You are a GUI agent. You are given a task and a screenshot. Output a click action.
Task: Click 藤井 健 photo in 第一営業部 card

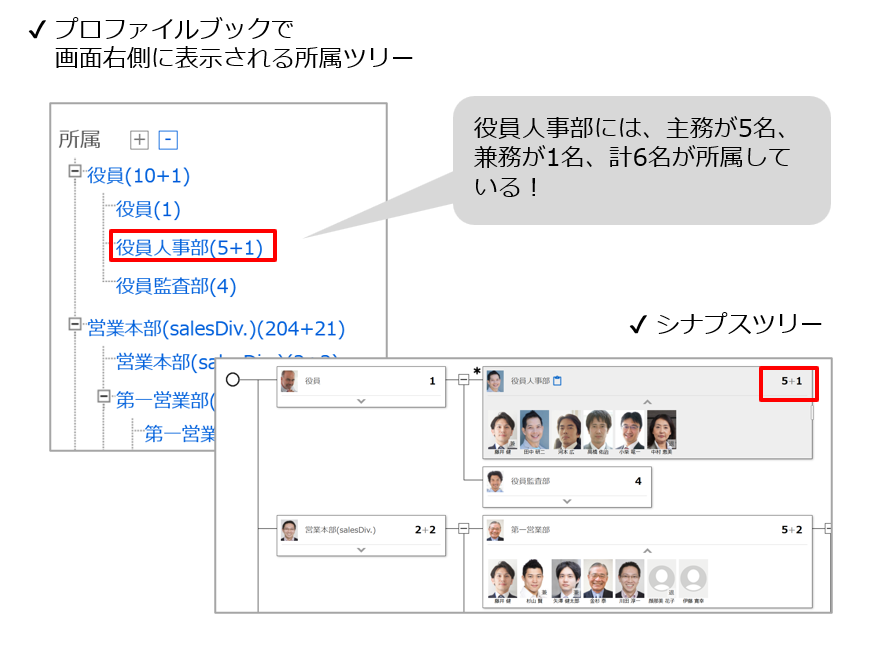502,579
